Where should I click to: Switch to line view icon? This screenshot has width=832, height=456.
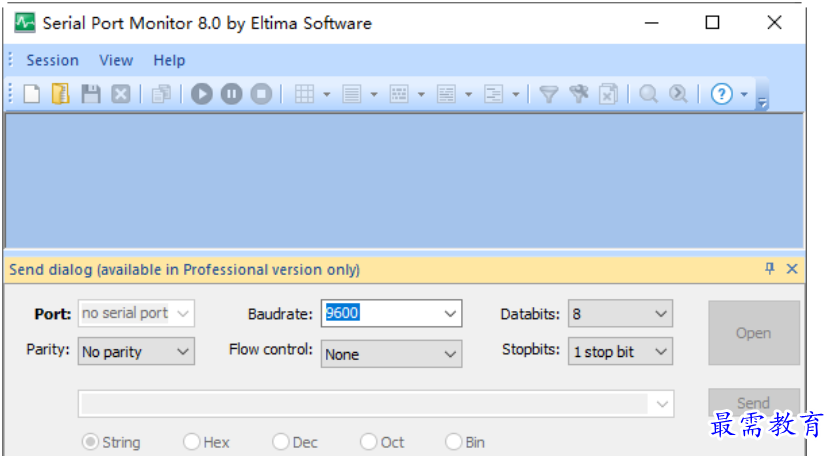pos(352,94)
